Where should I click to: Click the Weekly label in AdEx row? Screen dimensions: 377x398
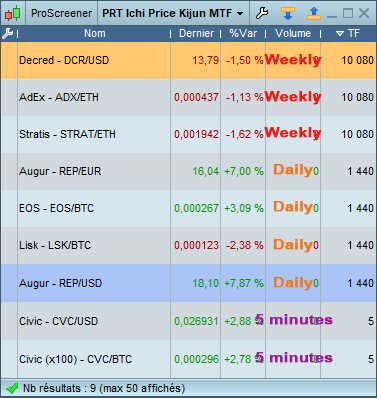pos(293,97)
